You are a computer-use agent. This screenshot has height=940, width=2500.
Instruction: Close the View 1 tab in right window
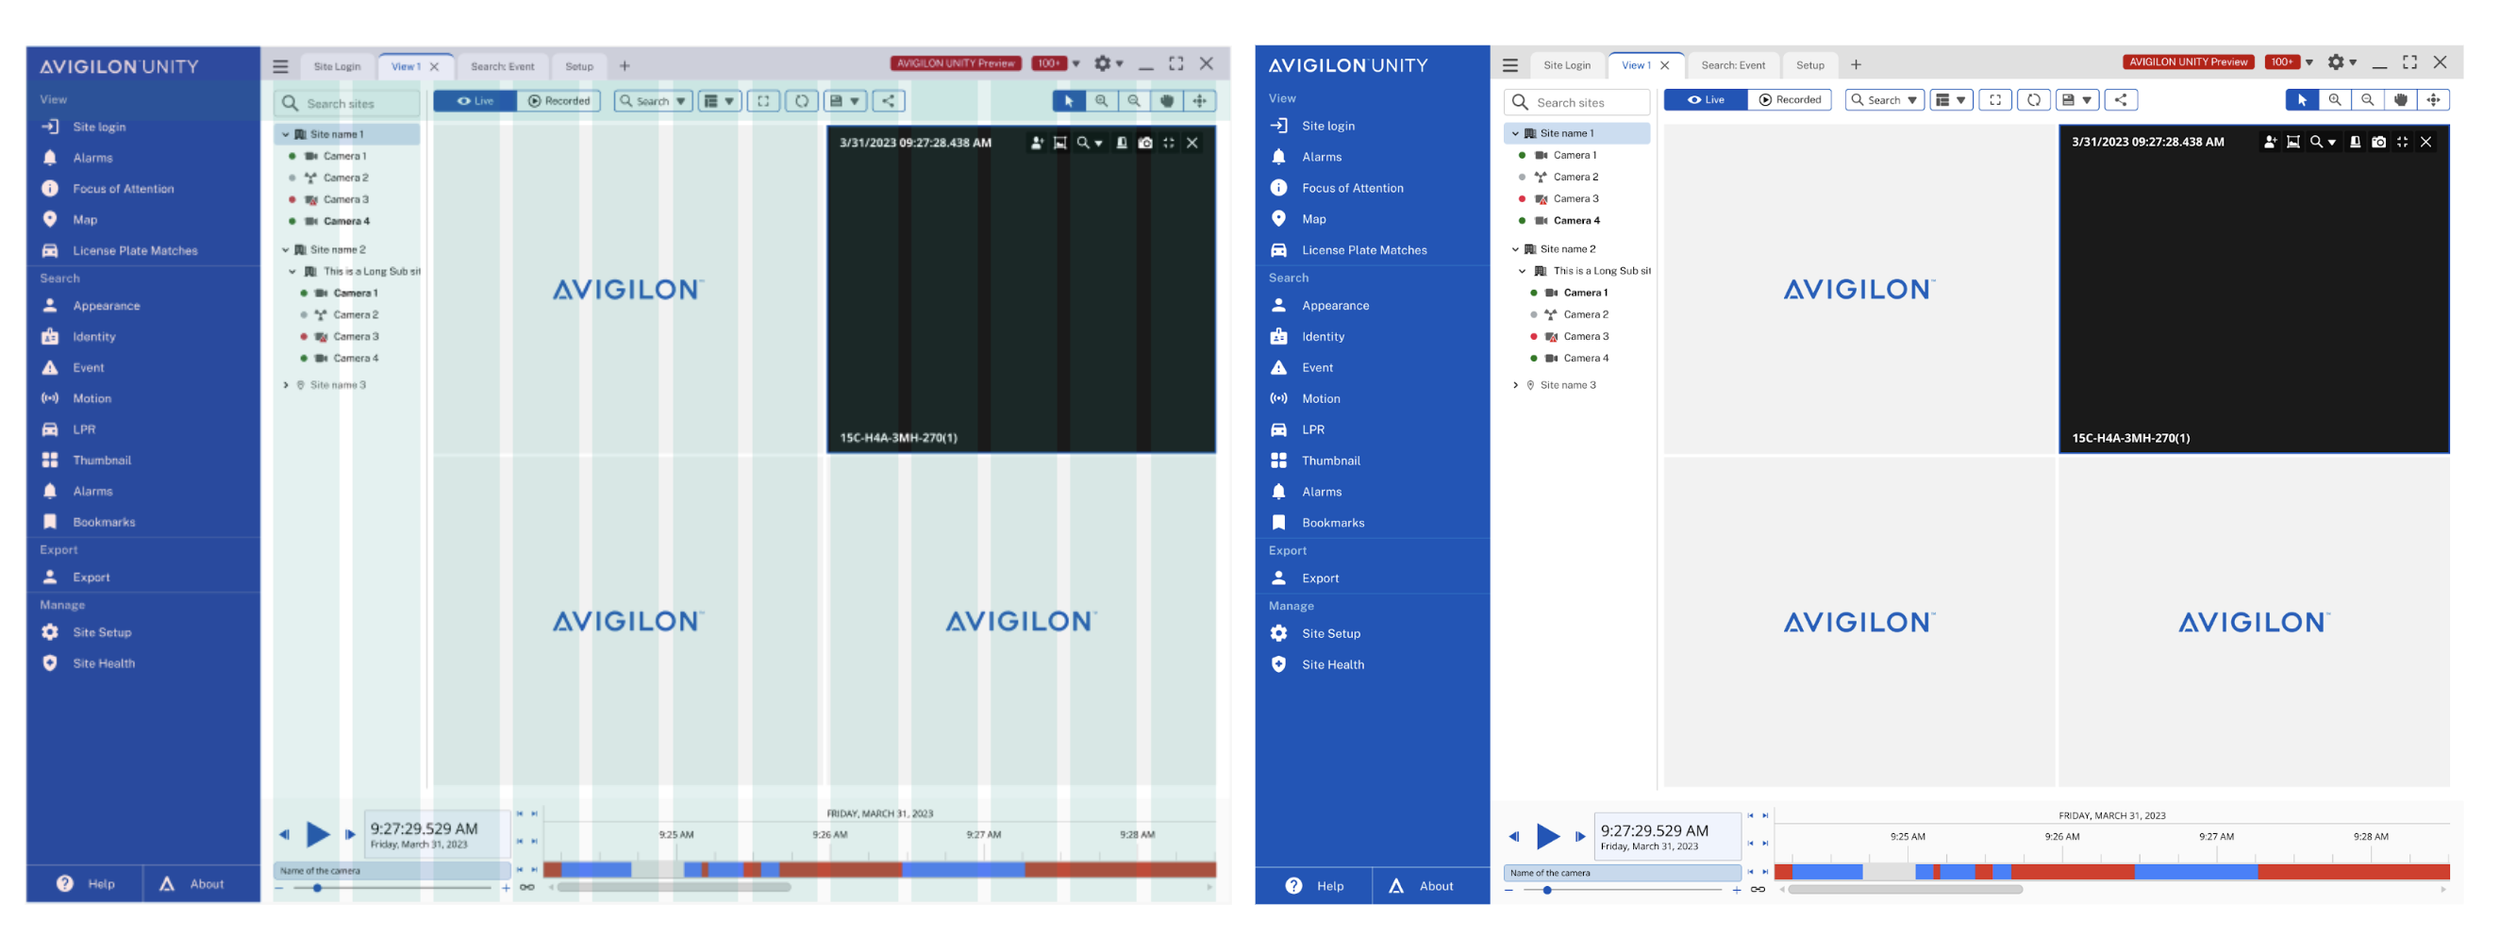point(1665,65)
